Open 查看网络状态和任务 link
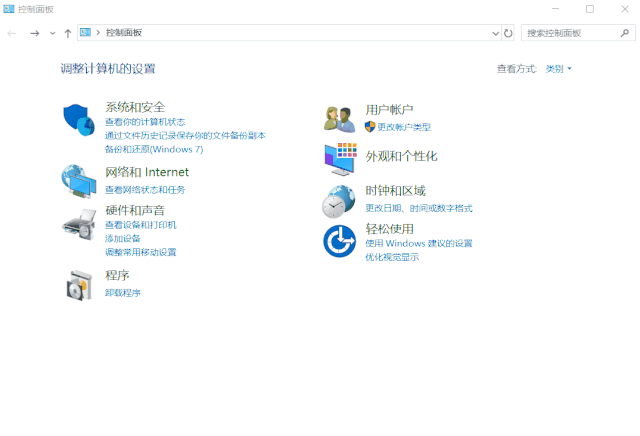 click(x=145, y=190)
